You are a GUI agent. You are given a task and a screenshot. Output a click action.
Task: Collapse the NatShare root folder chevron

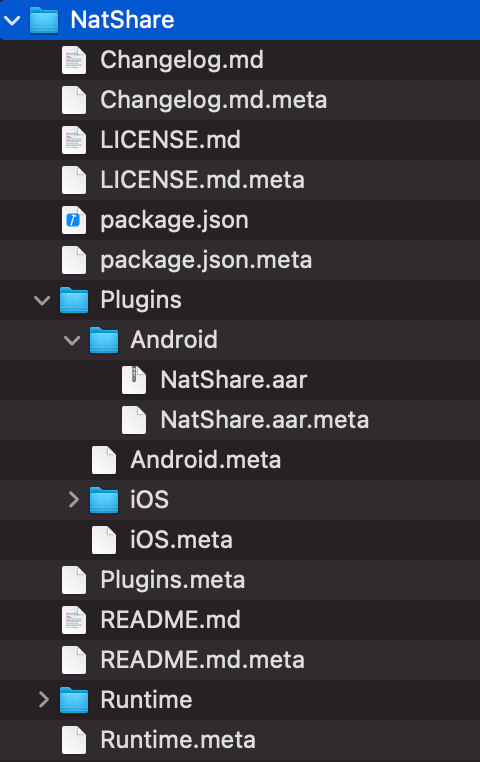tap(12, 20)
